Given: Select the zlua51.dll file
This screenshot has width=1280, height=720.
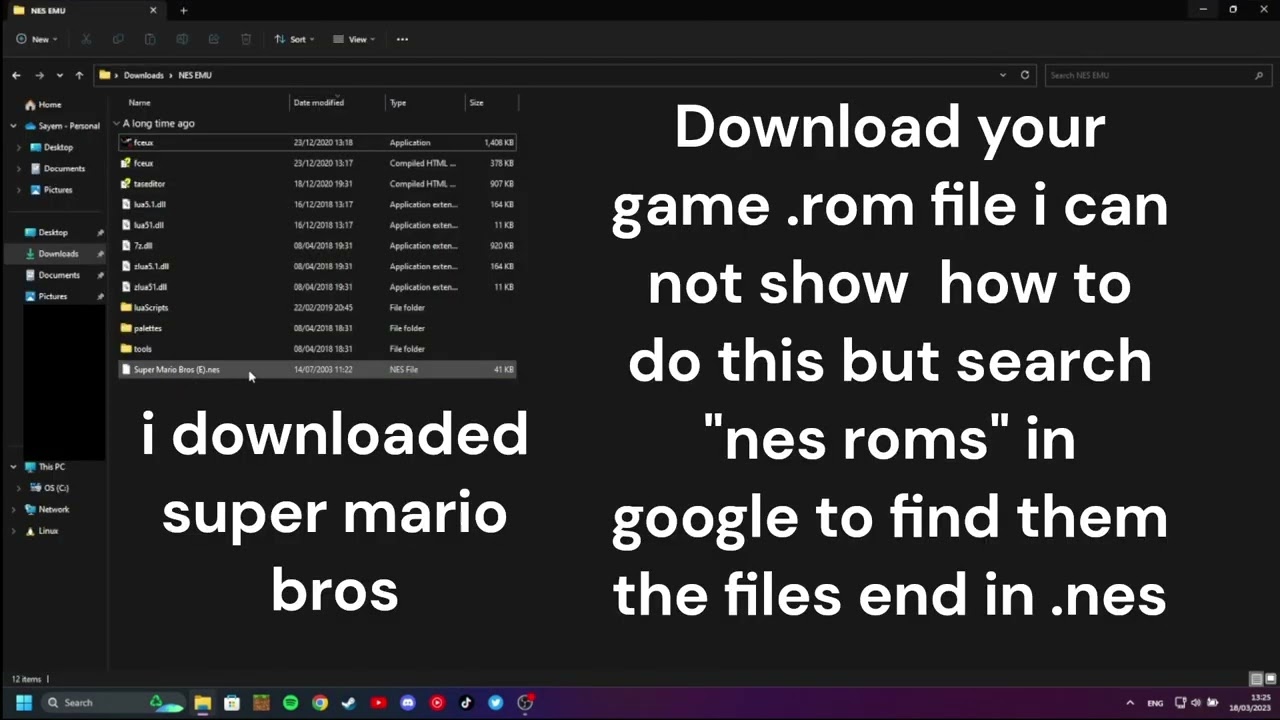Looking at the screenshot, I should click(316, 287).
